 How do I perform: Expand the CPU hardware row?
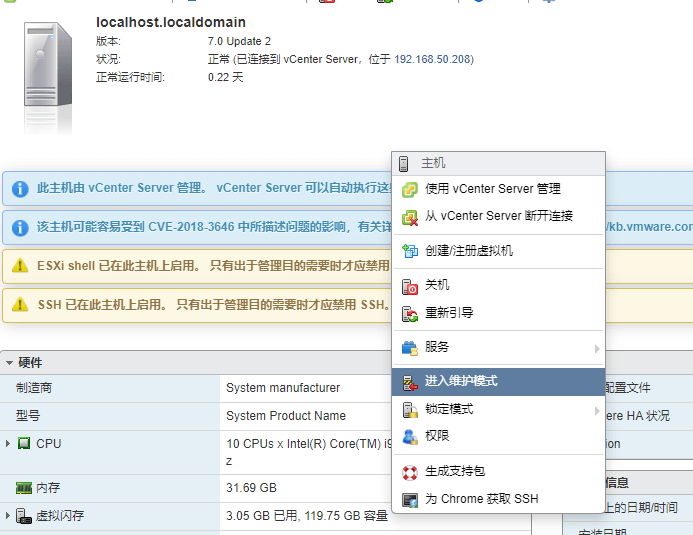click(x=8, y=444)
